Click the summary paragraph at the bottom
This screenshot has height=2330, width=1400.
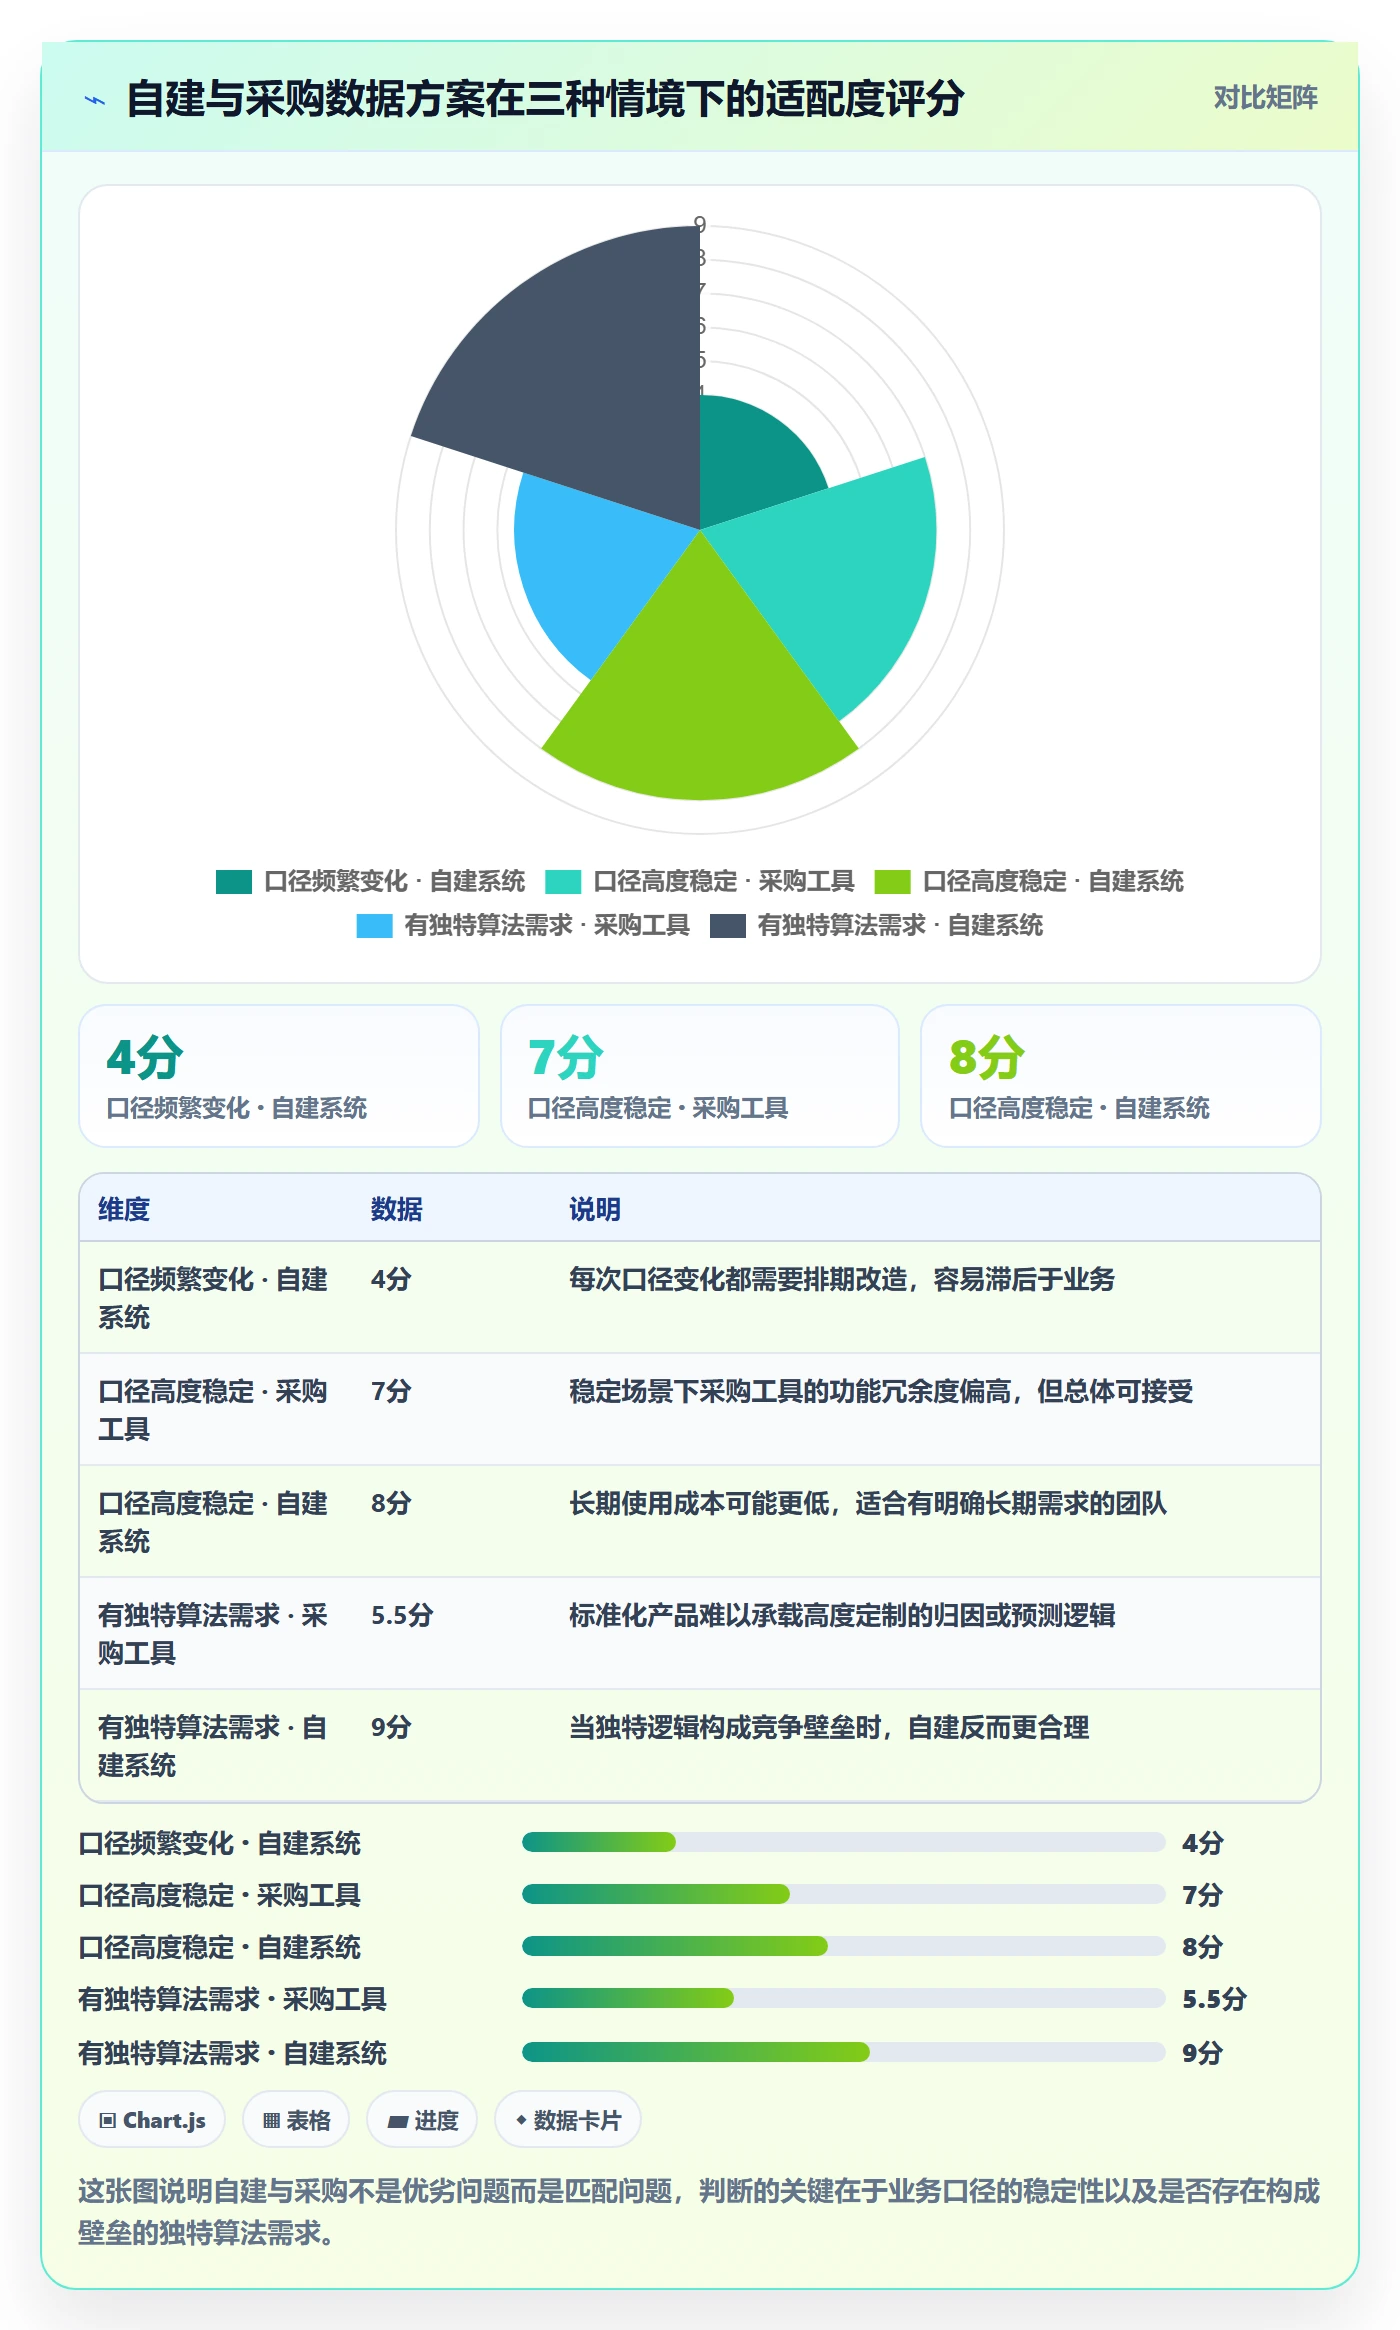pyautogui.click(x=699, y=2211)
